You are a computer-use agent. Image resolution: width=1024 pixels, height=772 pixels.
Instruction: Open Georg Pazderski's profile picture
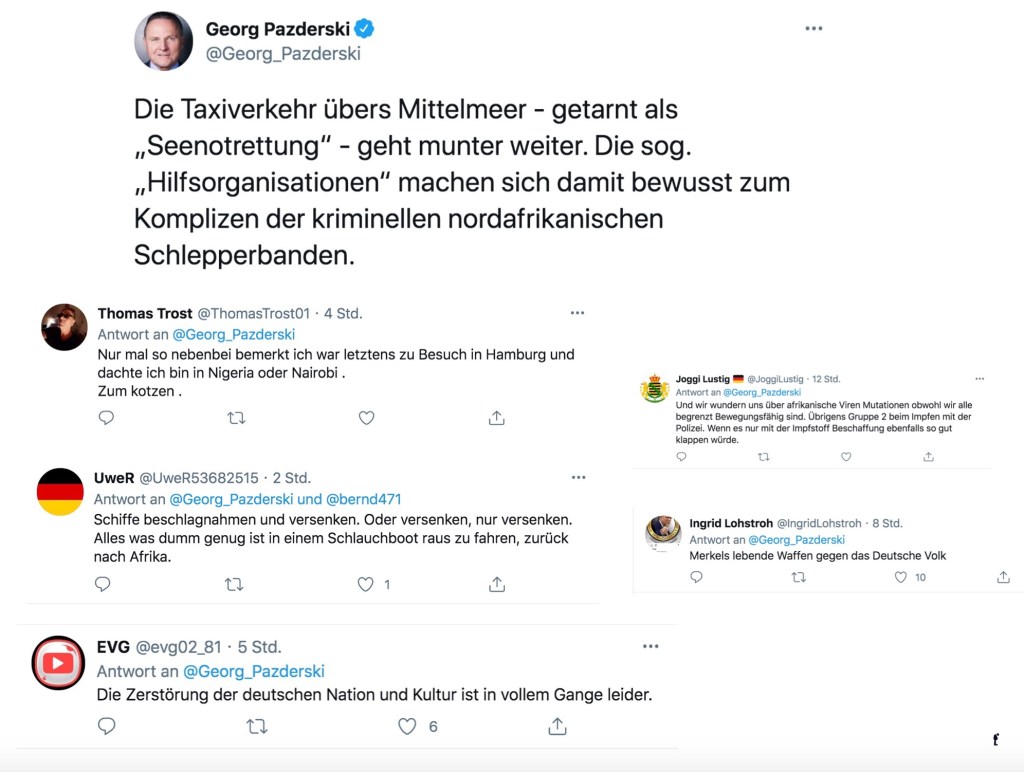[x=163, y=41]
